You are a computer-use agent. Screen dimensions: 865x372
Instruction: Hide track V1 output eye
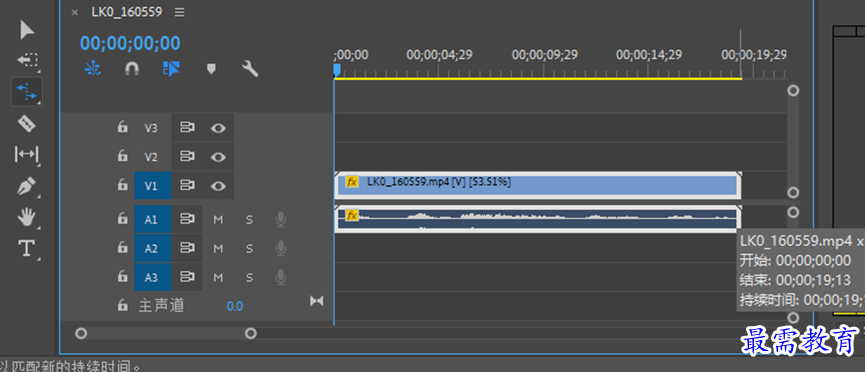click(218, 186)
